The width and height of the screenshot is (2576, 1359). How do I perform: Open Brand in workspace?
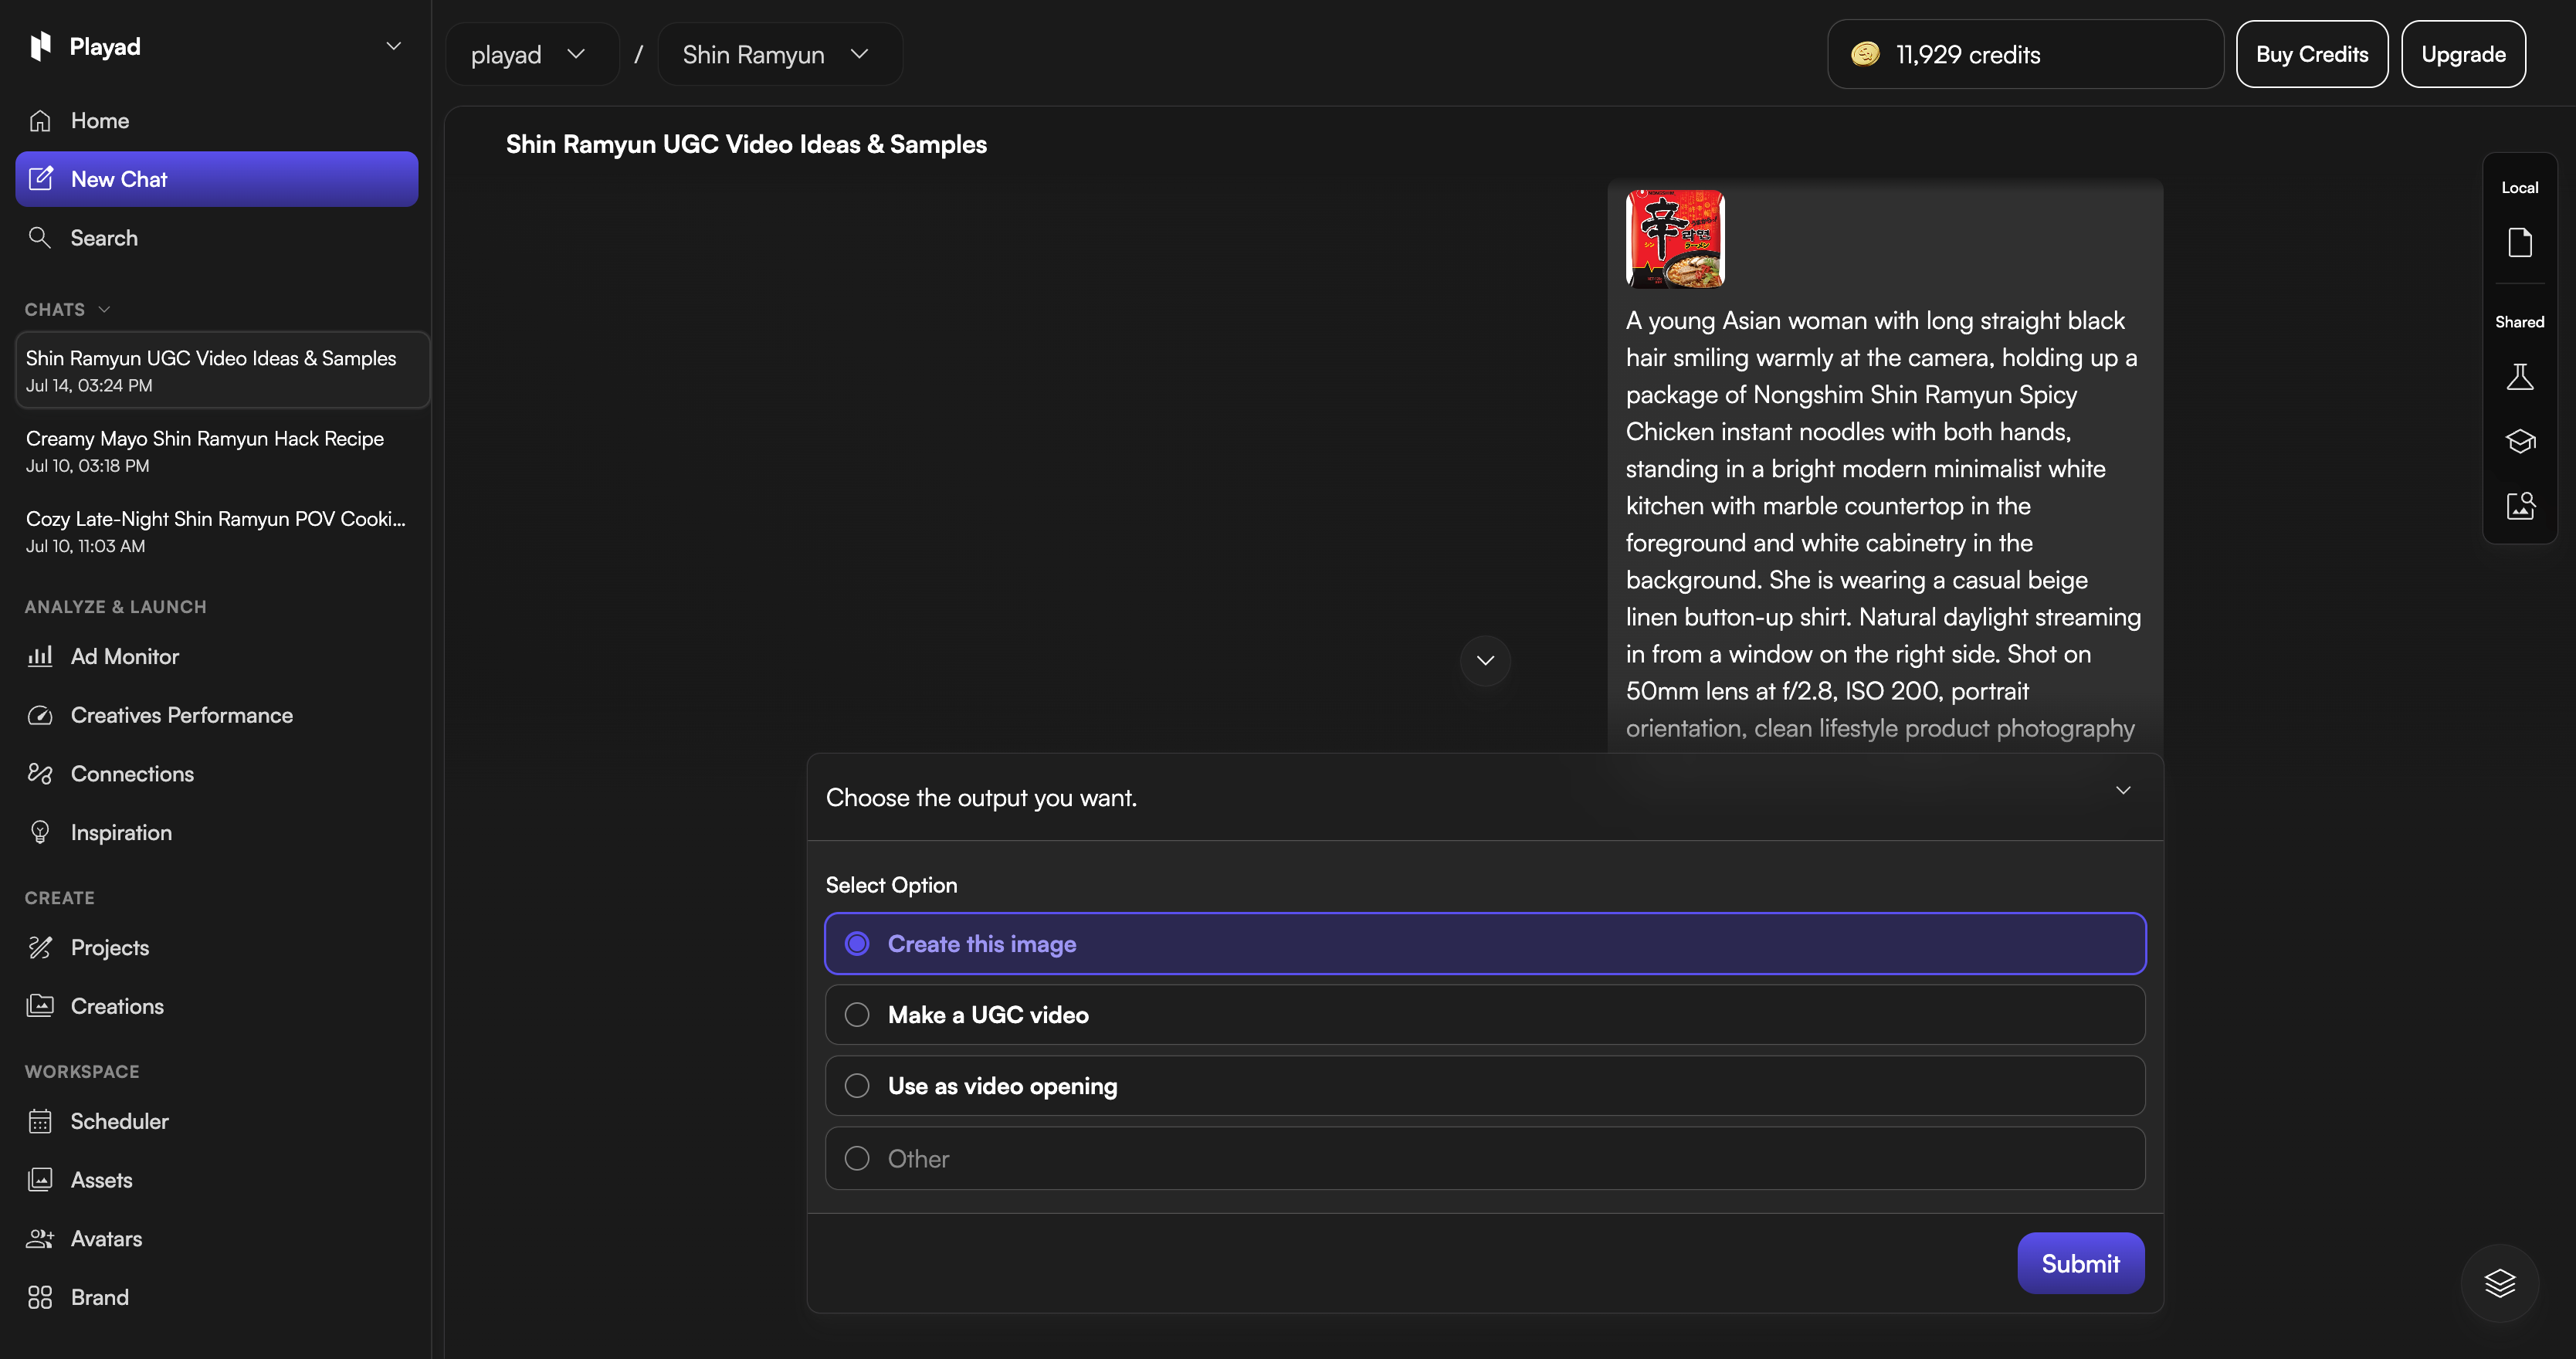coord(216,1298)
